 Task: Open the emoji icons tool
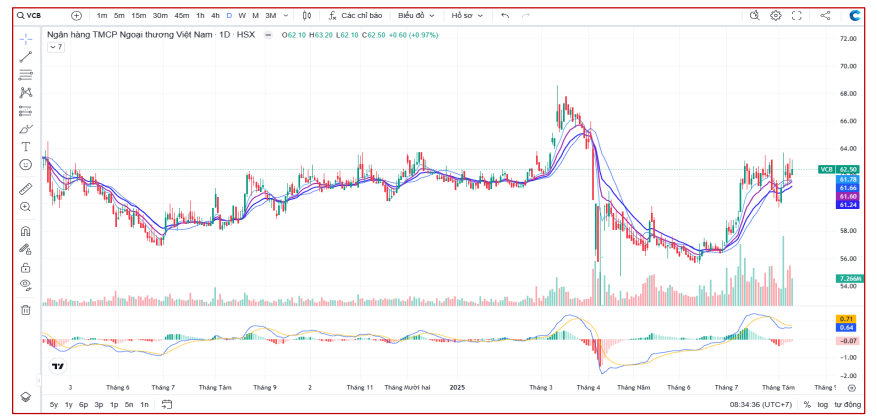26,164
